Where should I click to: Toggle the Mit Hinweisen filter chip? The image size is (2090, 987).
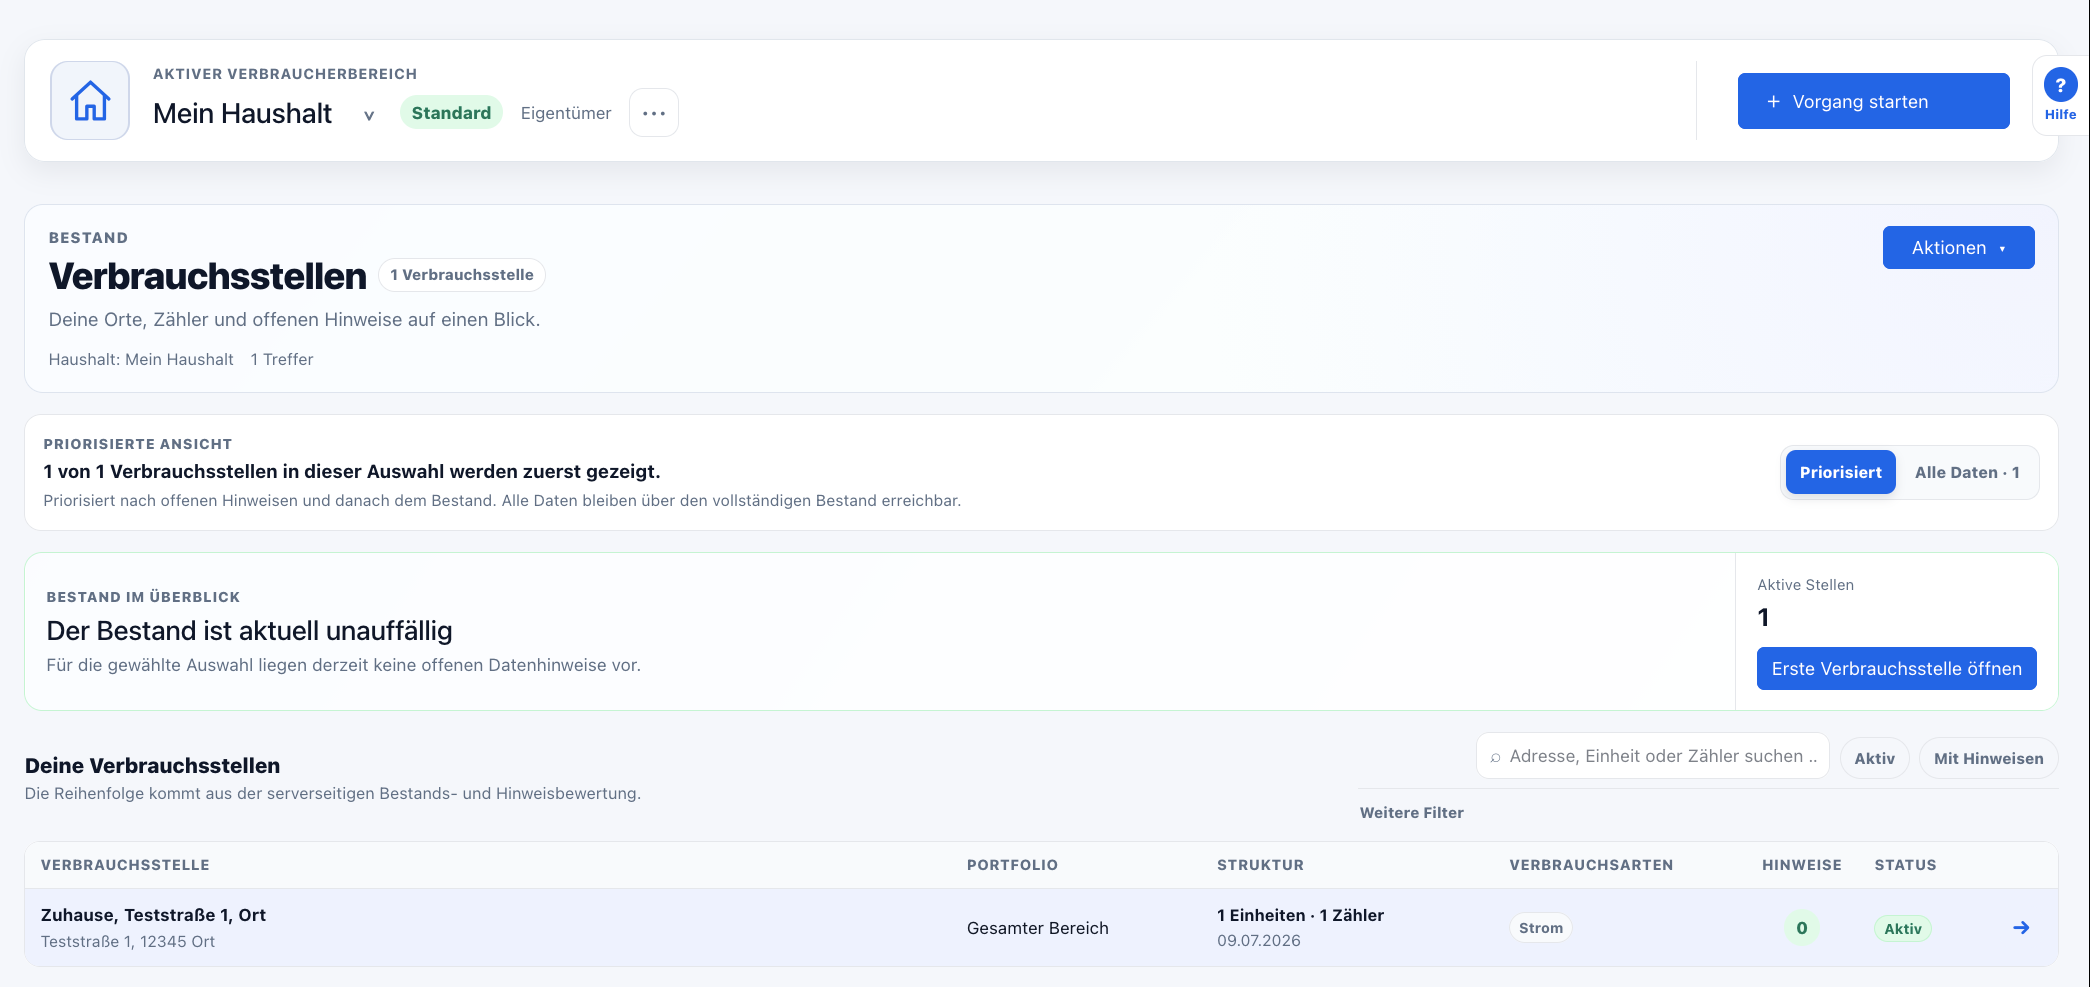point(1988,758)
